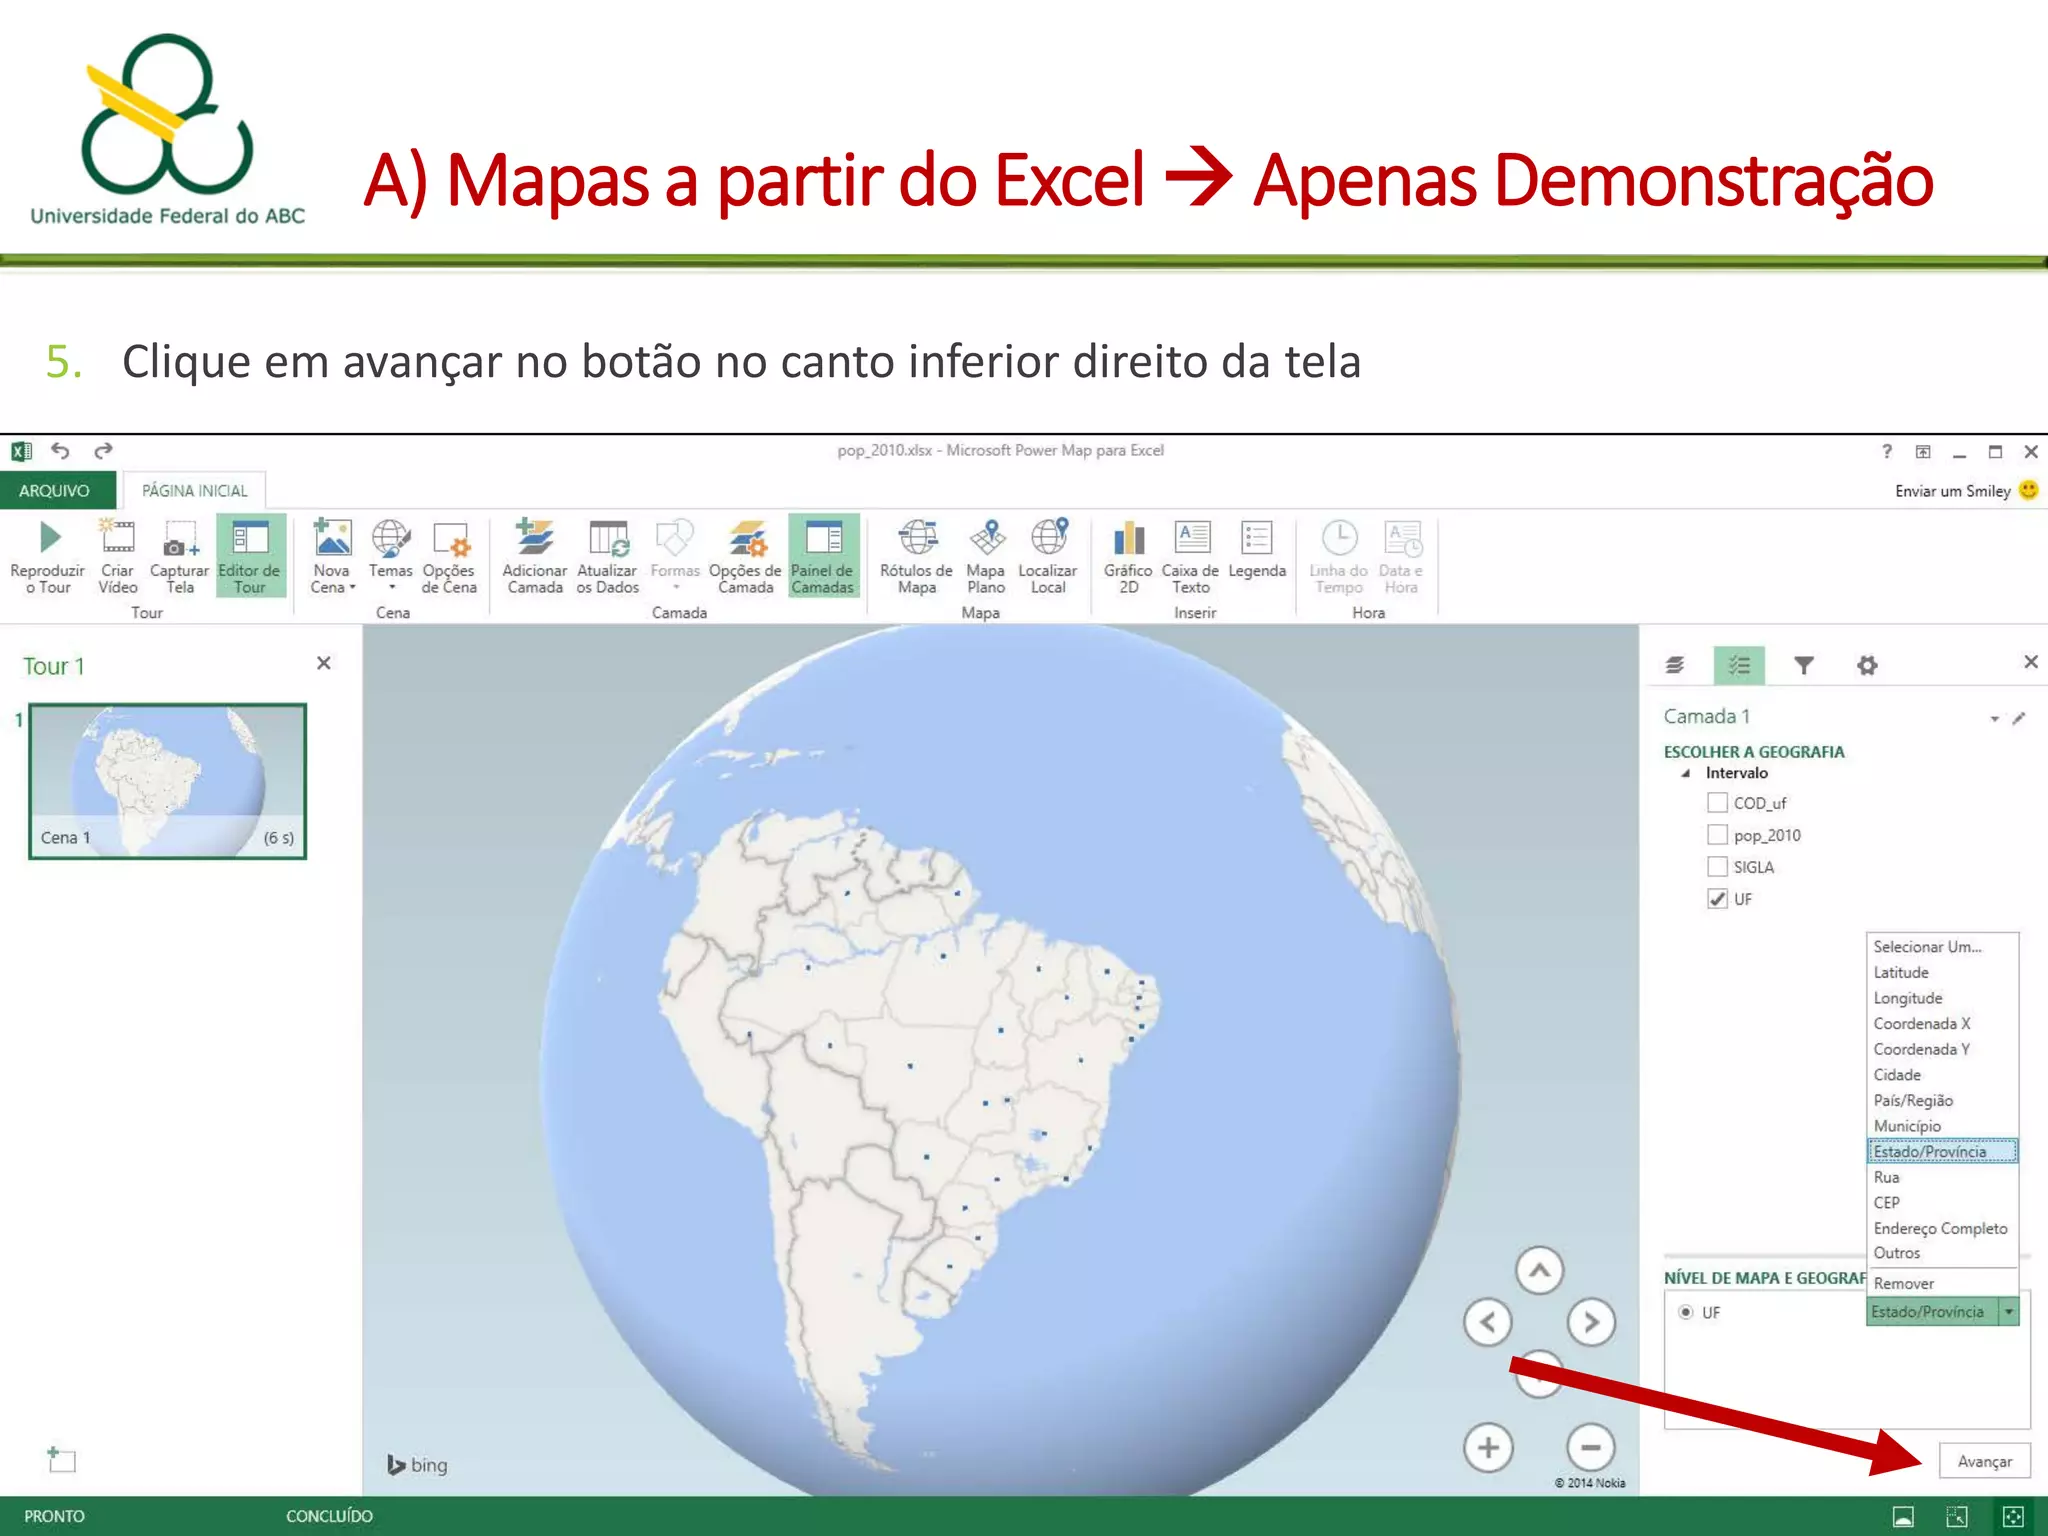Zoom in with plus button
2048x1536 pixels.
pos(1488,1447)
